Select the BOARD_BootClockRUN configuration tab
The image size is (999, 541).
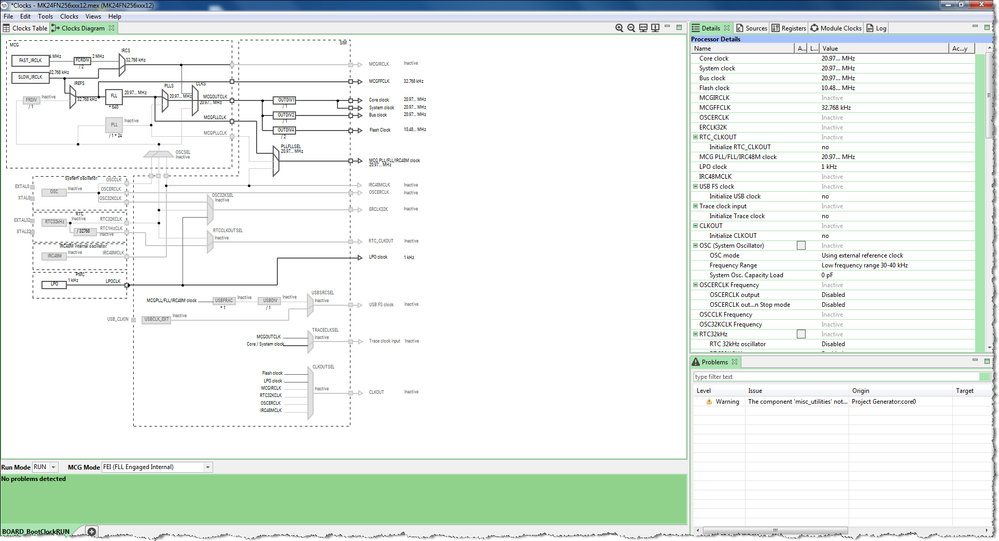36,531
